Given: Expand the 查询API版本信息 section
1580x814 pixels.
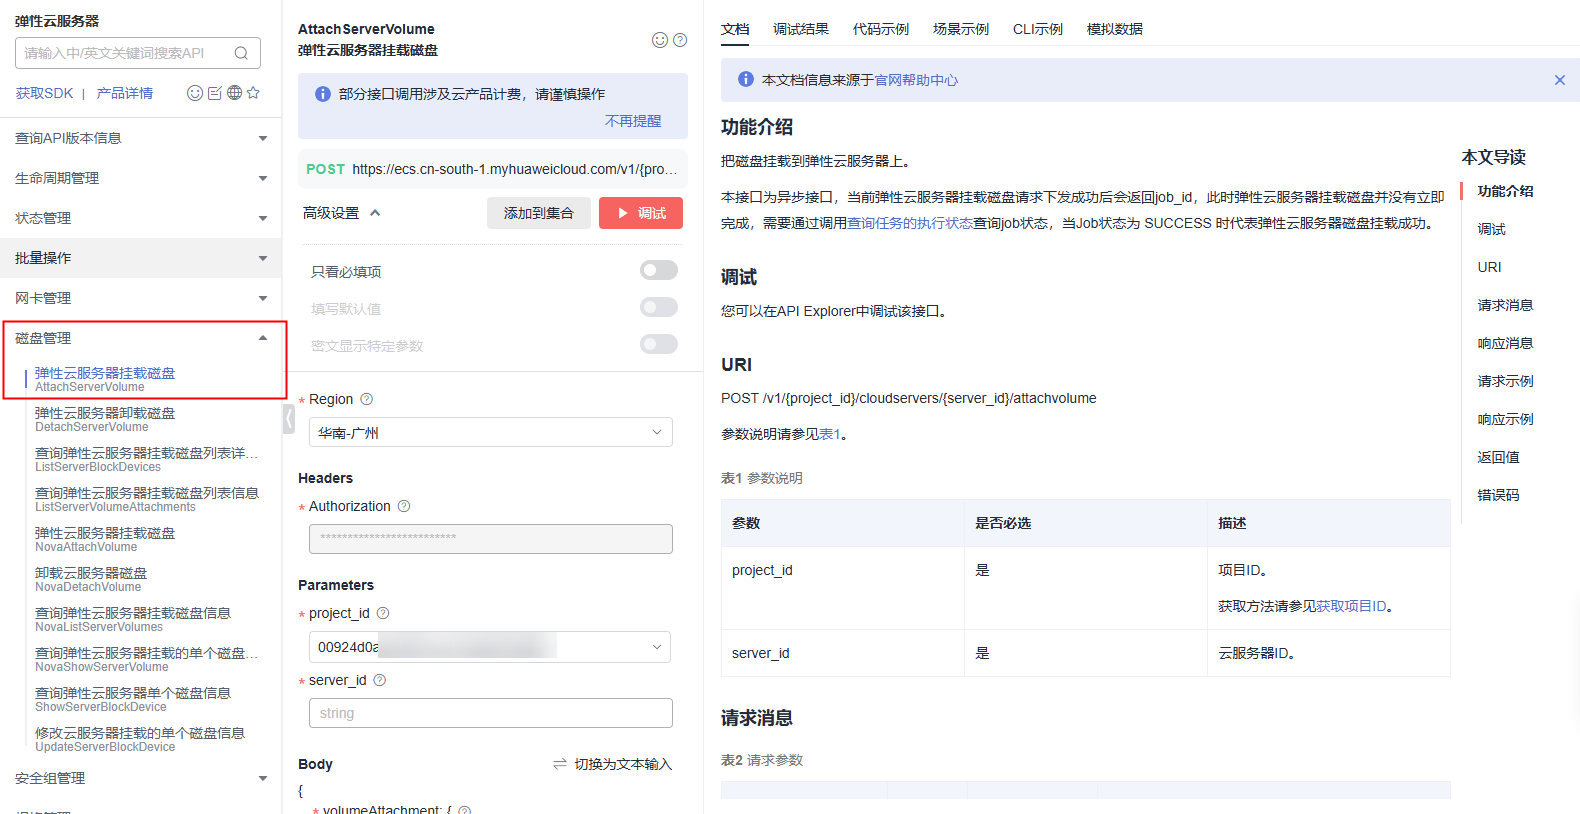Looking at the screenshot, I should pos(141,138).
